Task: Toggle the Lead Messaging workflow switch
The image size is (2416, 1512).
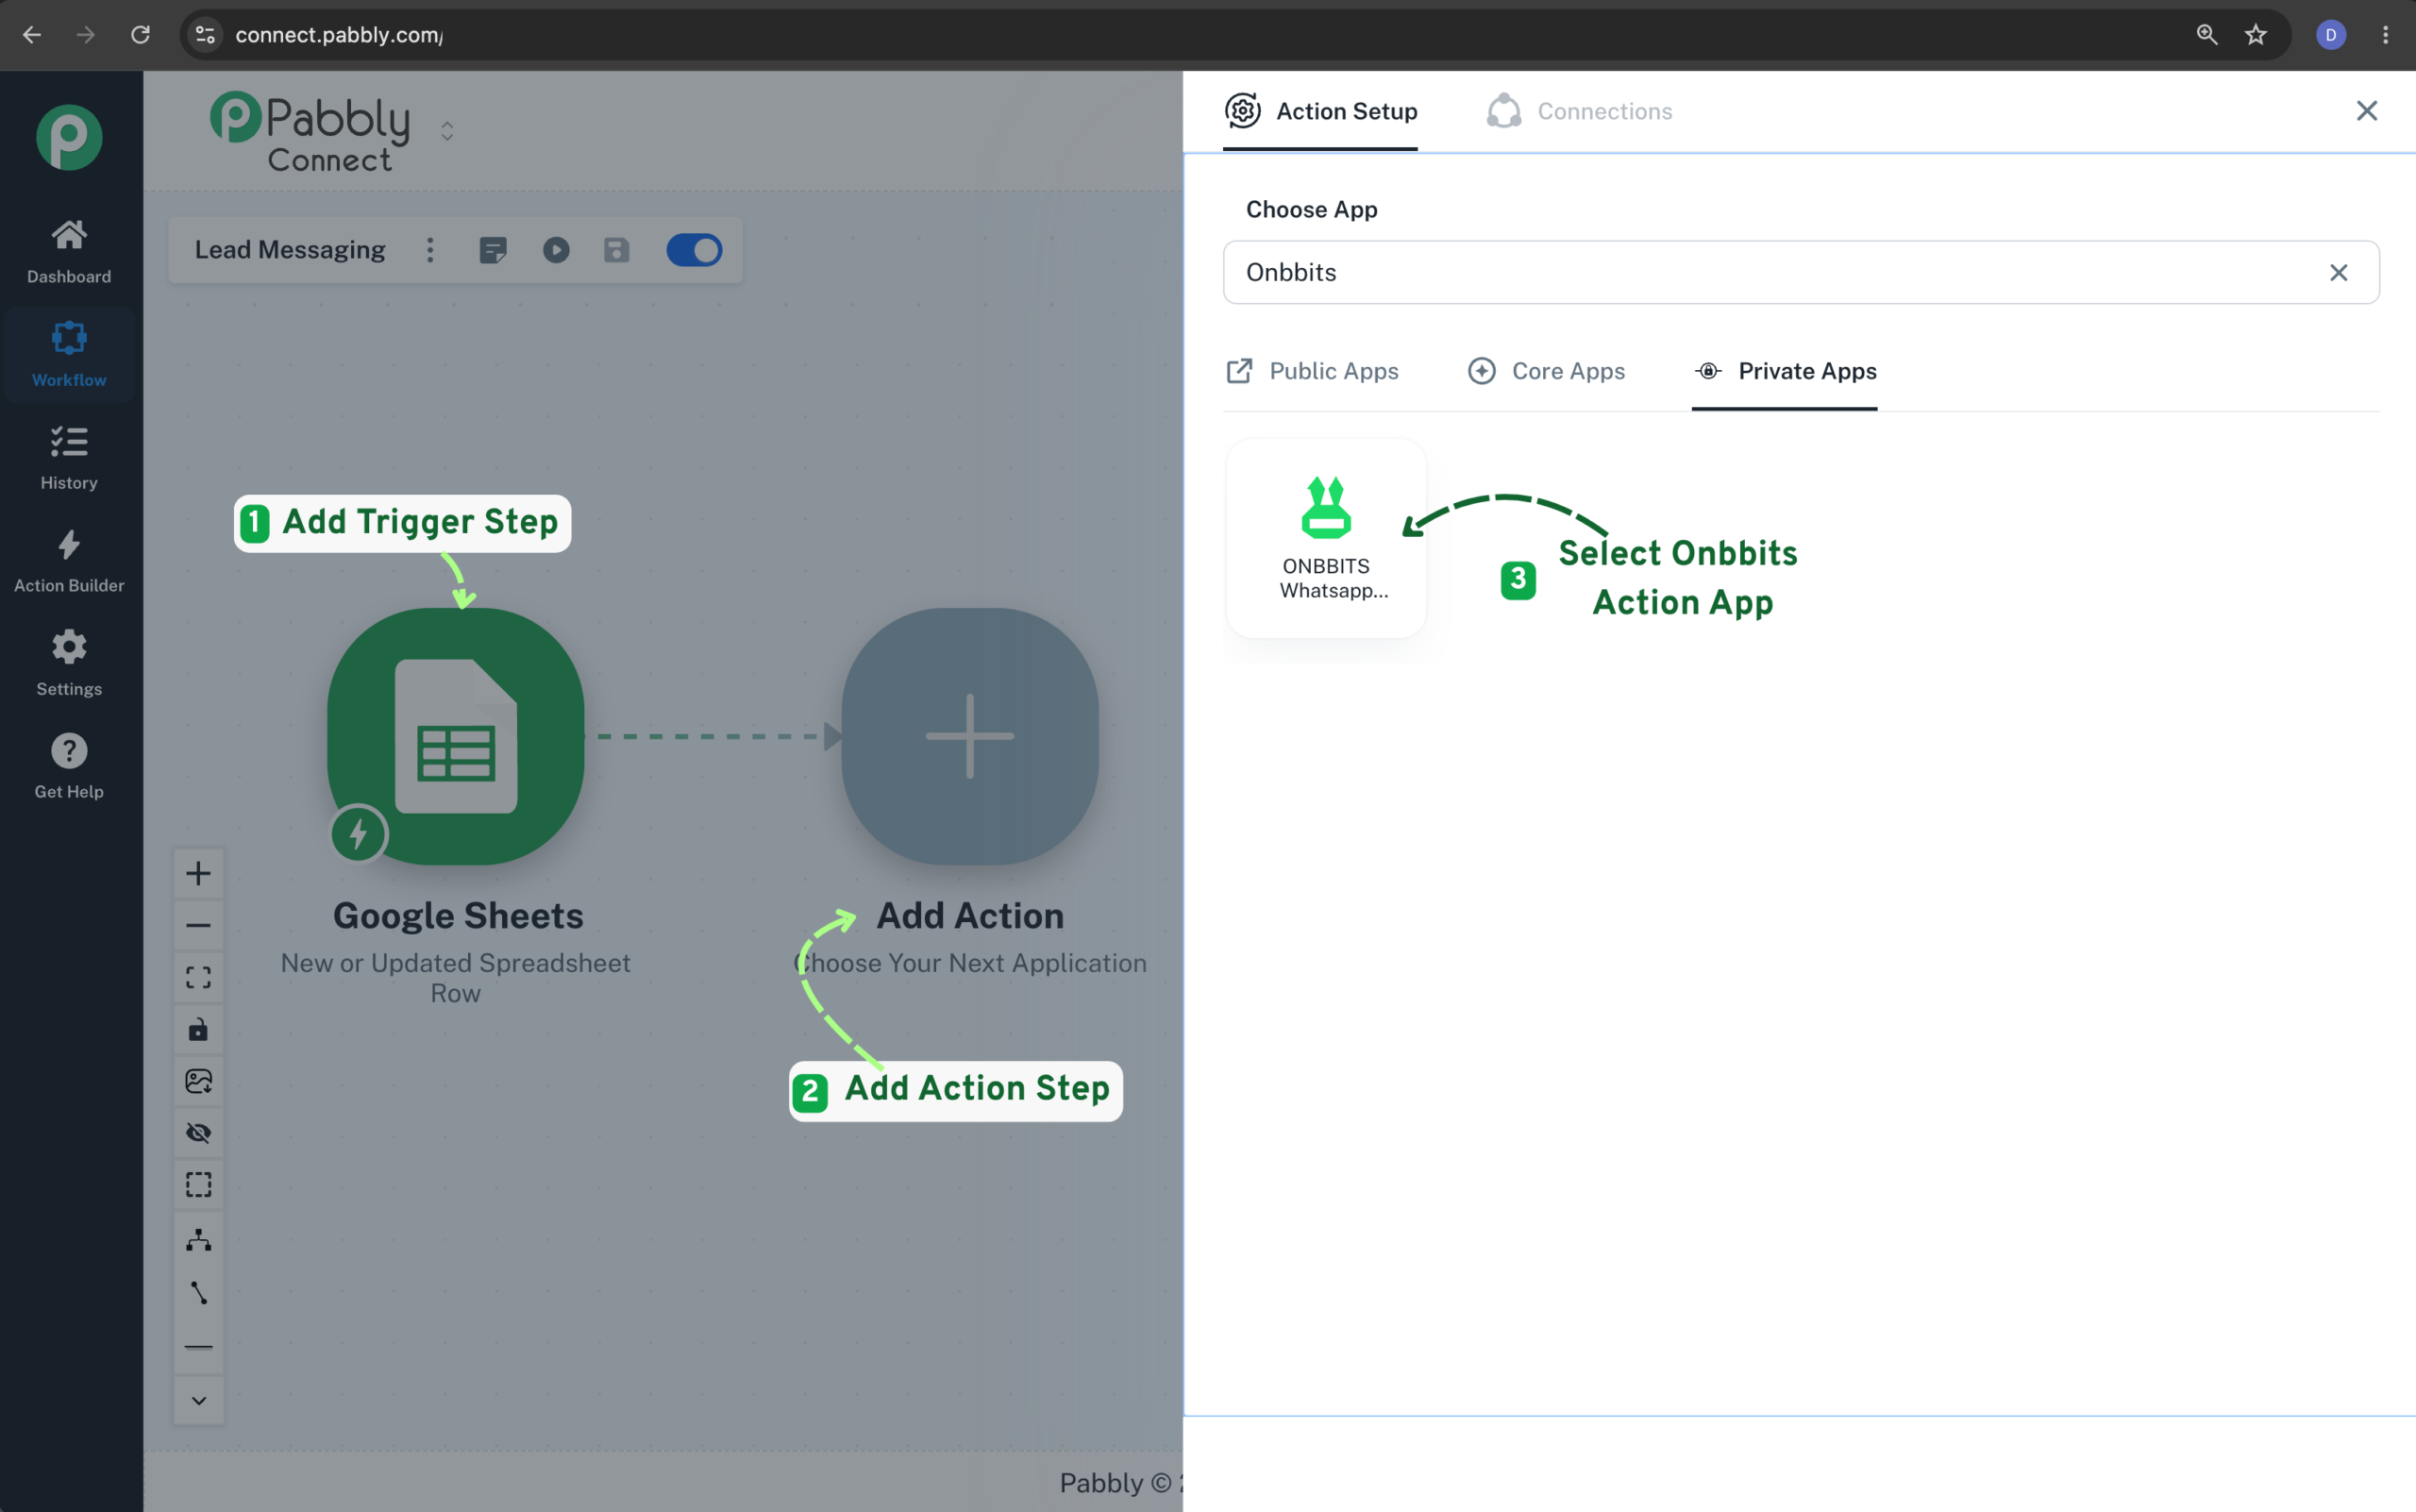Action: [694, 250]
